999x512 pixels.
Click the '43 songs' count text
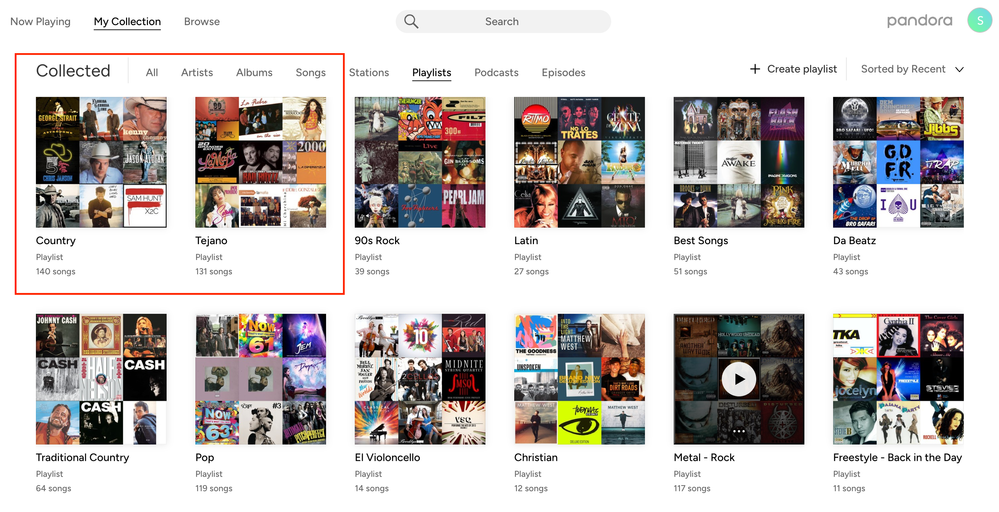pyautogui.click(x=851, y=272)
